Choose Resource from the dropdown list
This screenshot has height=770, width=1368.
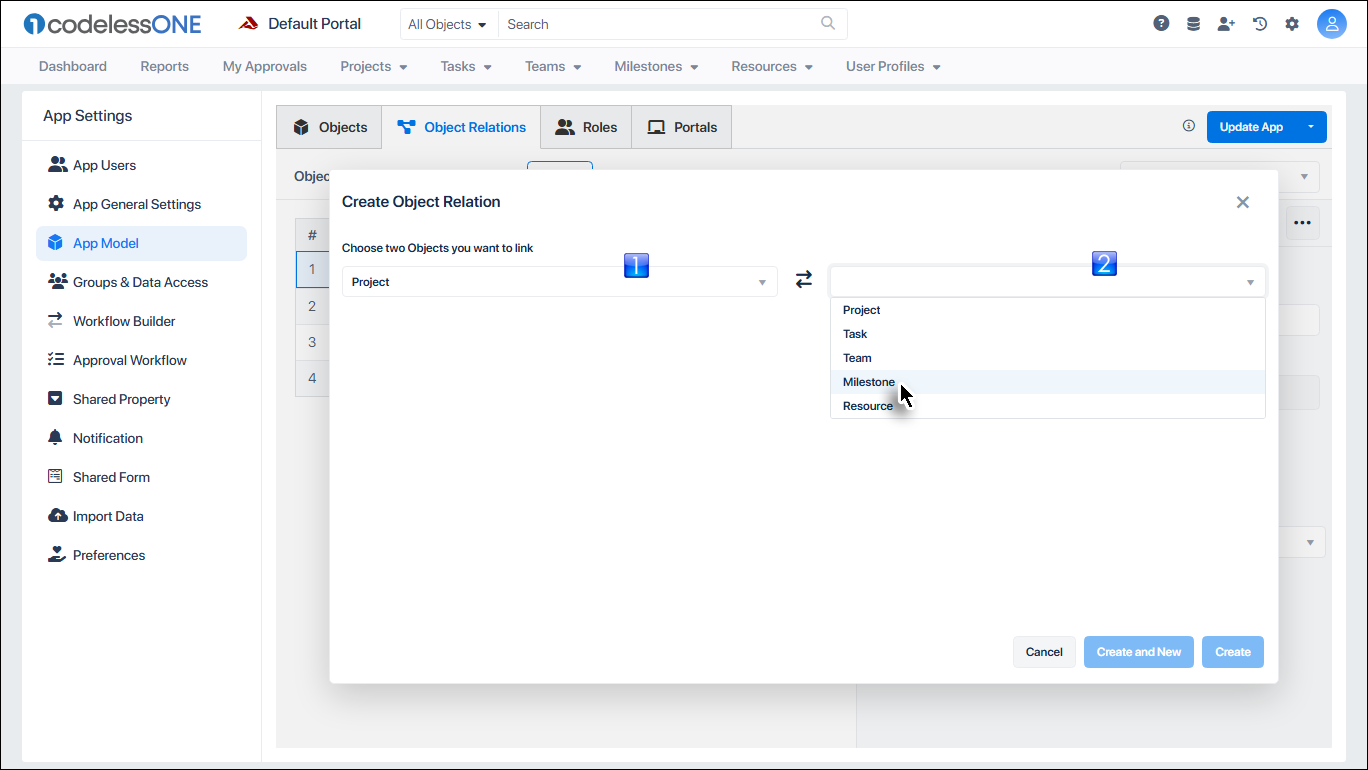pos(1048,406)
